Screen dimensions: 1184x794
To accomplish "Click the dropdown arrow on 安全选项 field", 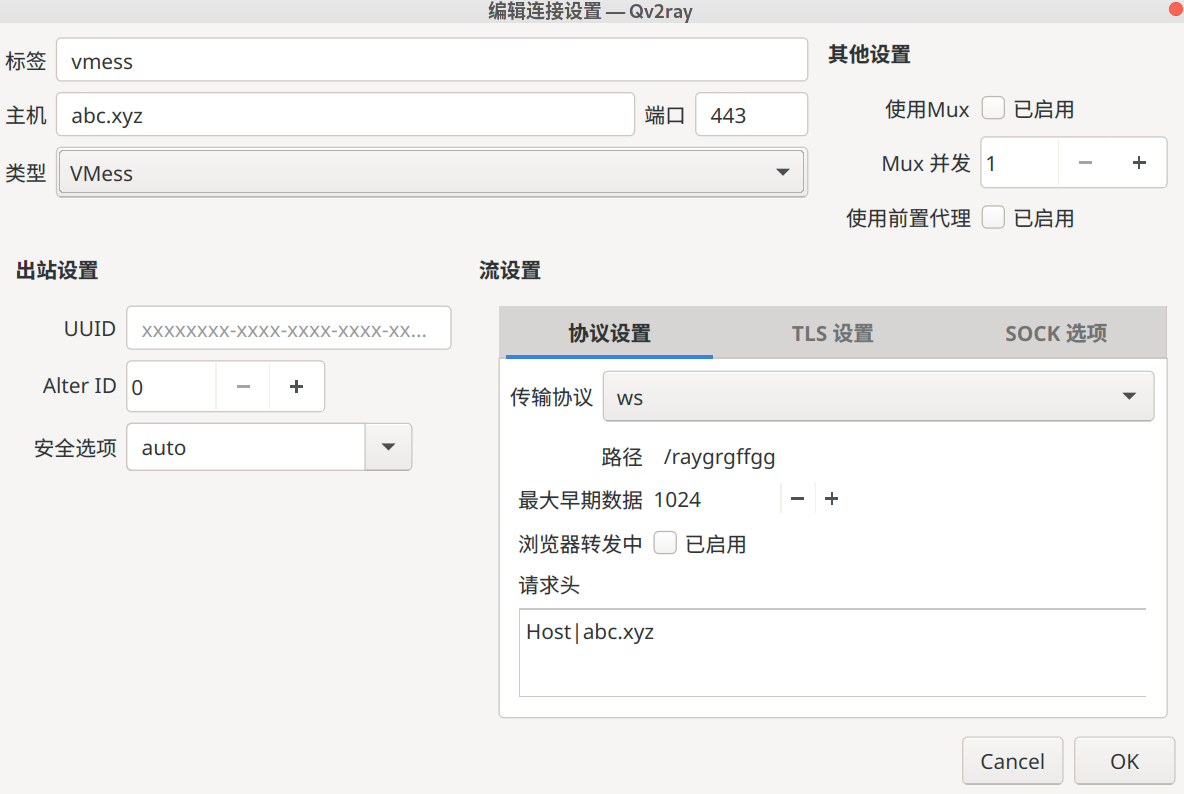I will point(388,447).
